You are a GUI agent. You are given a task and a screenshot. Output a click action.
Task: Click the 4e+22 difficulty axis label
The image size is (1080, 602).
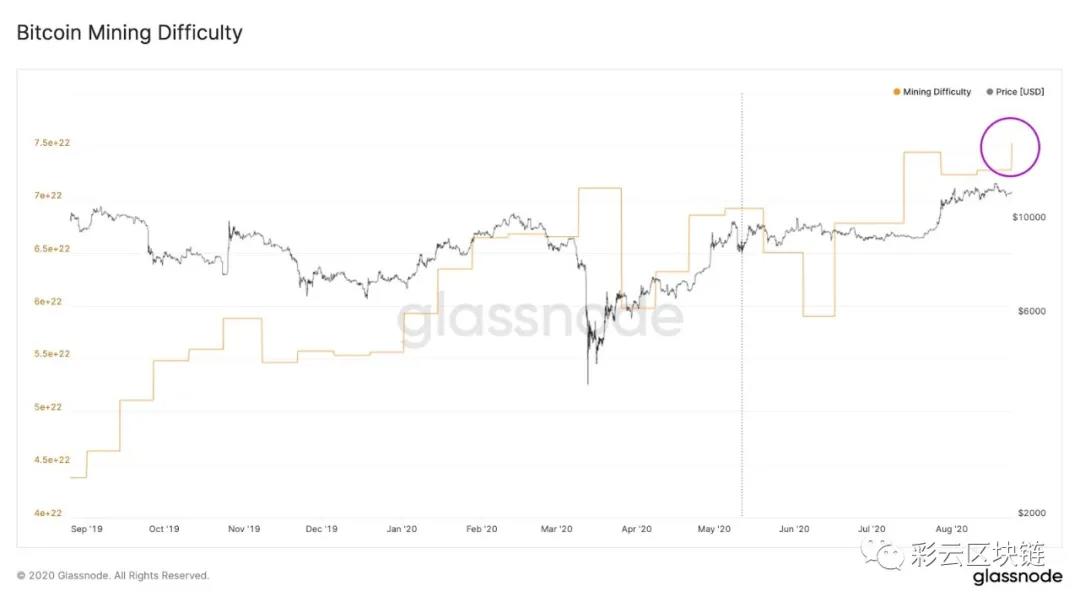pos(48,513)
